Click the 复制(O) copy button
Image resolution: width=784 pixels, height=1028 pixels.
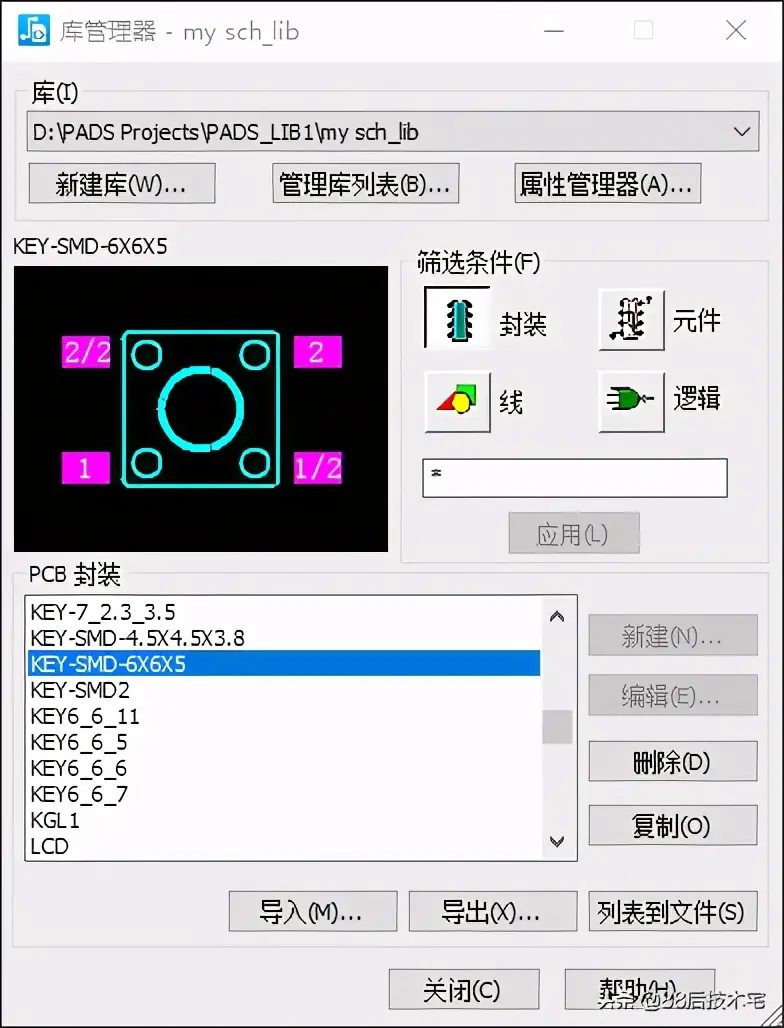pos(673,825)
